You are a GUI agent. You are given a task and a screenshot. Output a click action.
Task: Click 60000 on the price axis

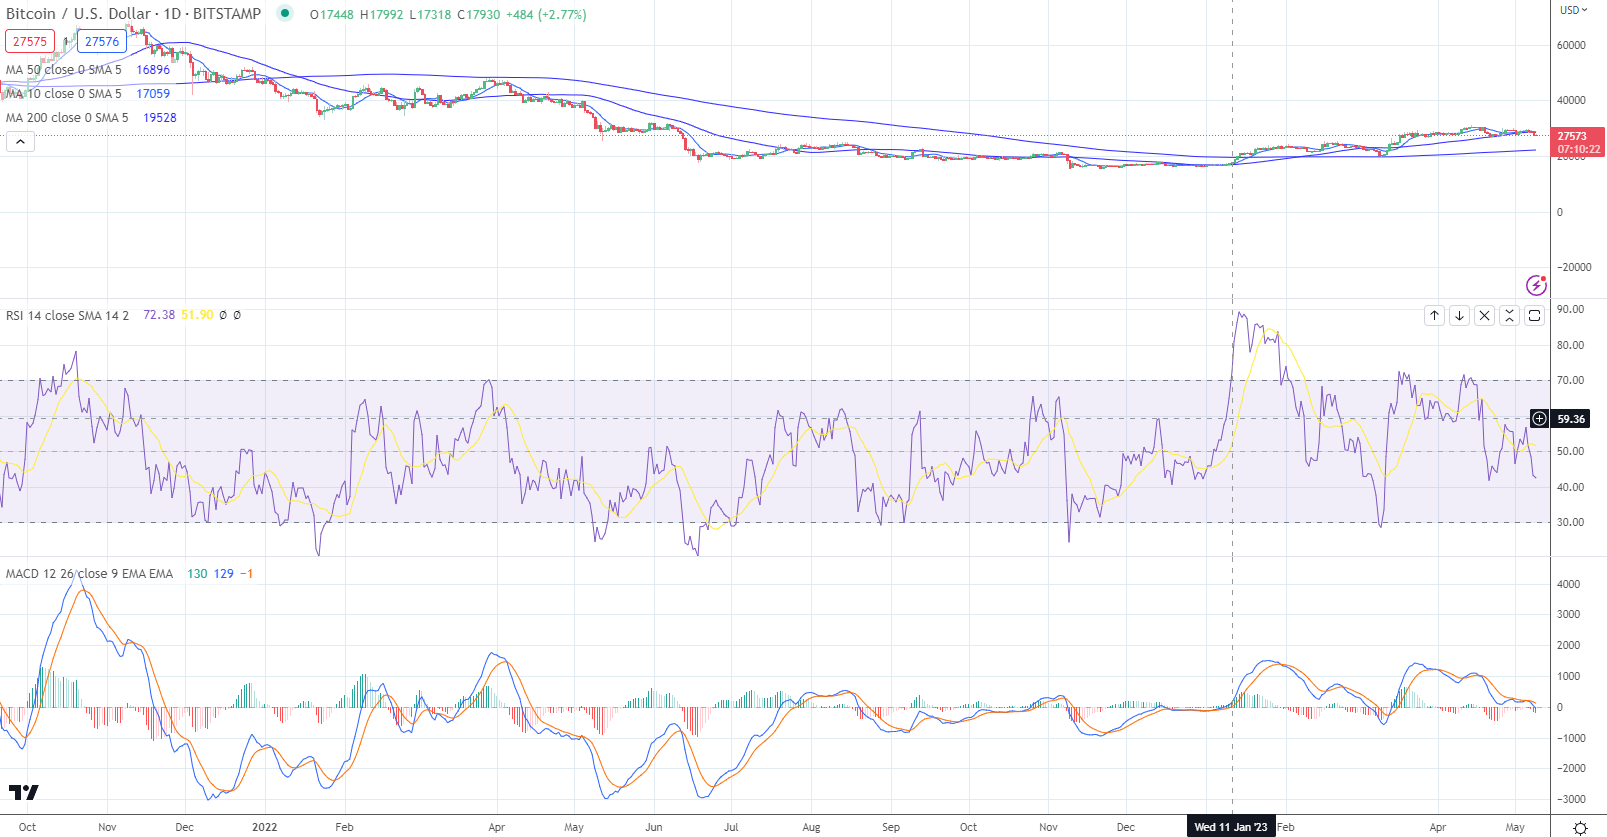click(1571, 45)
